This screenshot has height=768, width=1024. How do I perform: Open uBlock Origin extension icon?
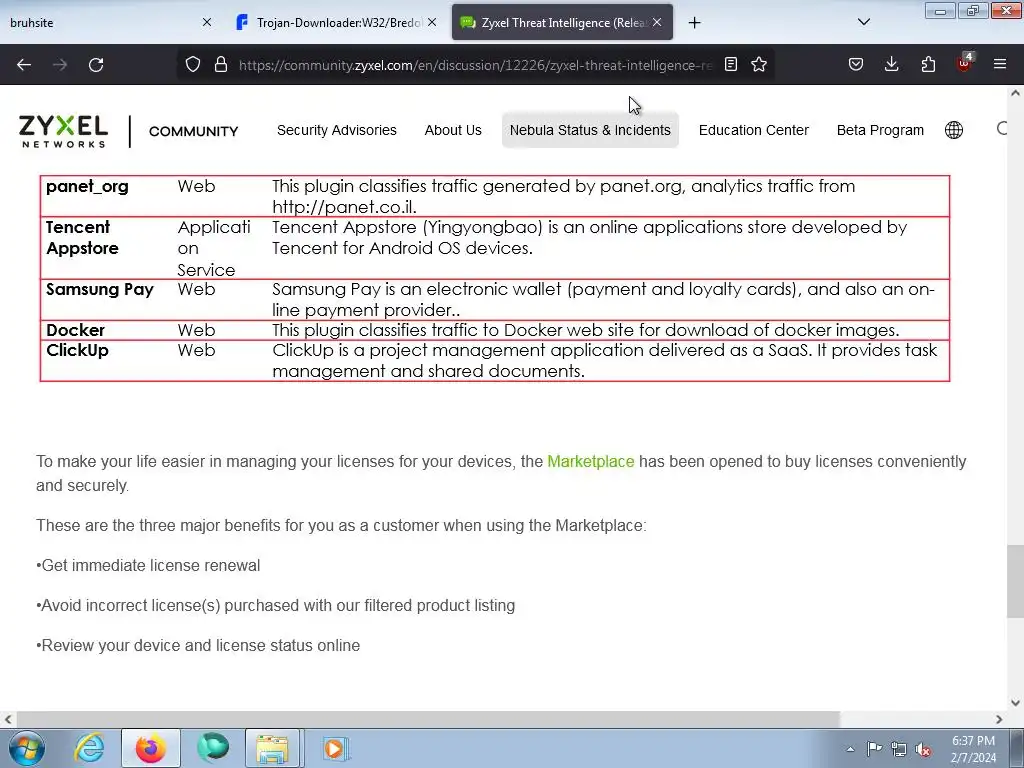tap(965, 63)
